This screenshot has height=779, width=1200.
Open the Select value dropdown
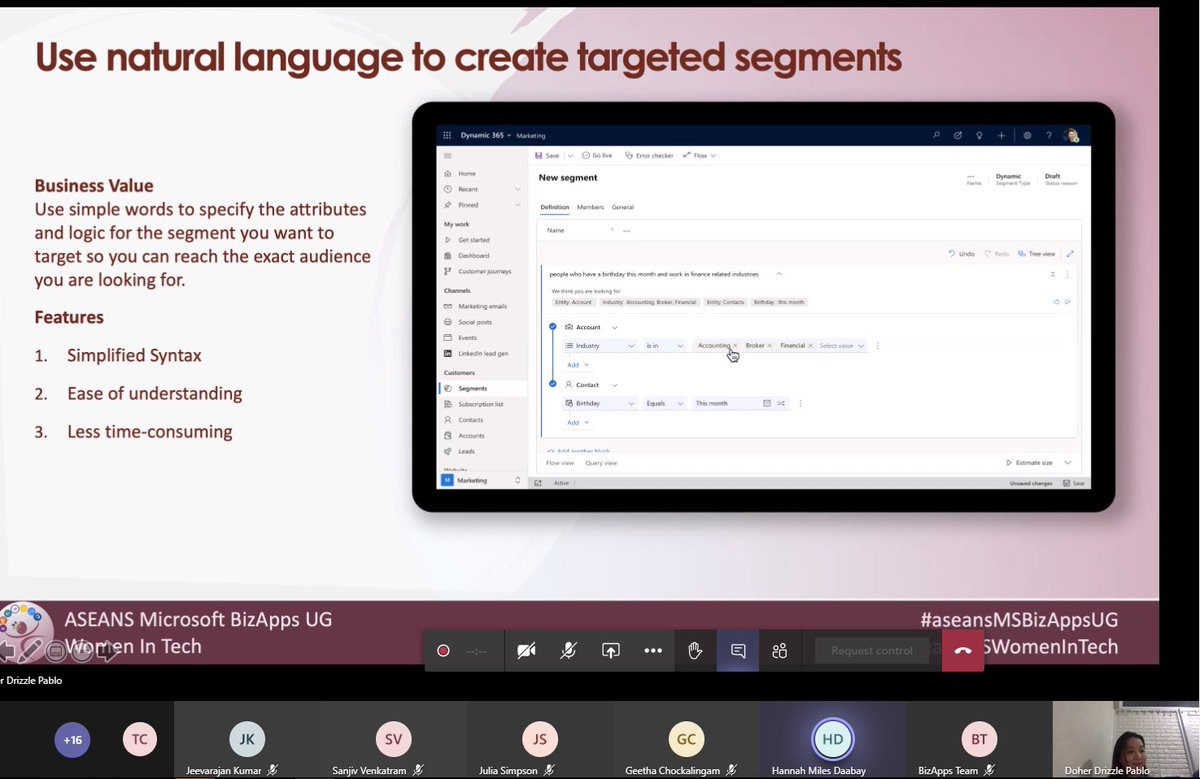841,346
